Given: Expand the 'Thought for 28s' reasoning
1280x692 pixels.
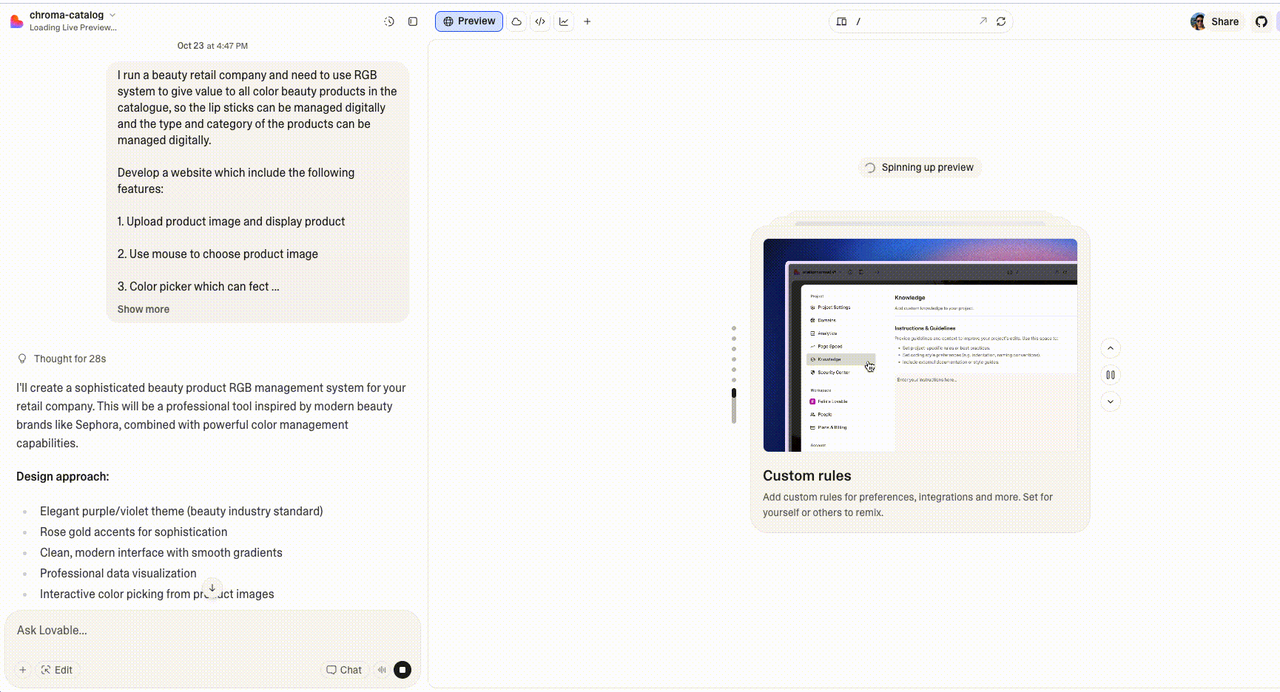Looking at the screenshot, I should 69,358.
